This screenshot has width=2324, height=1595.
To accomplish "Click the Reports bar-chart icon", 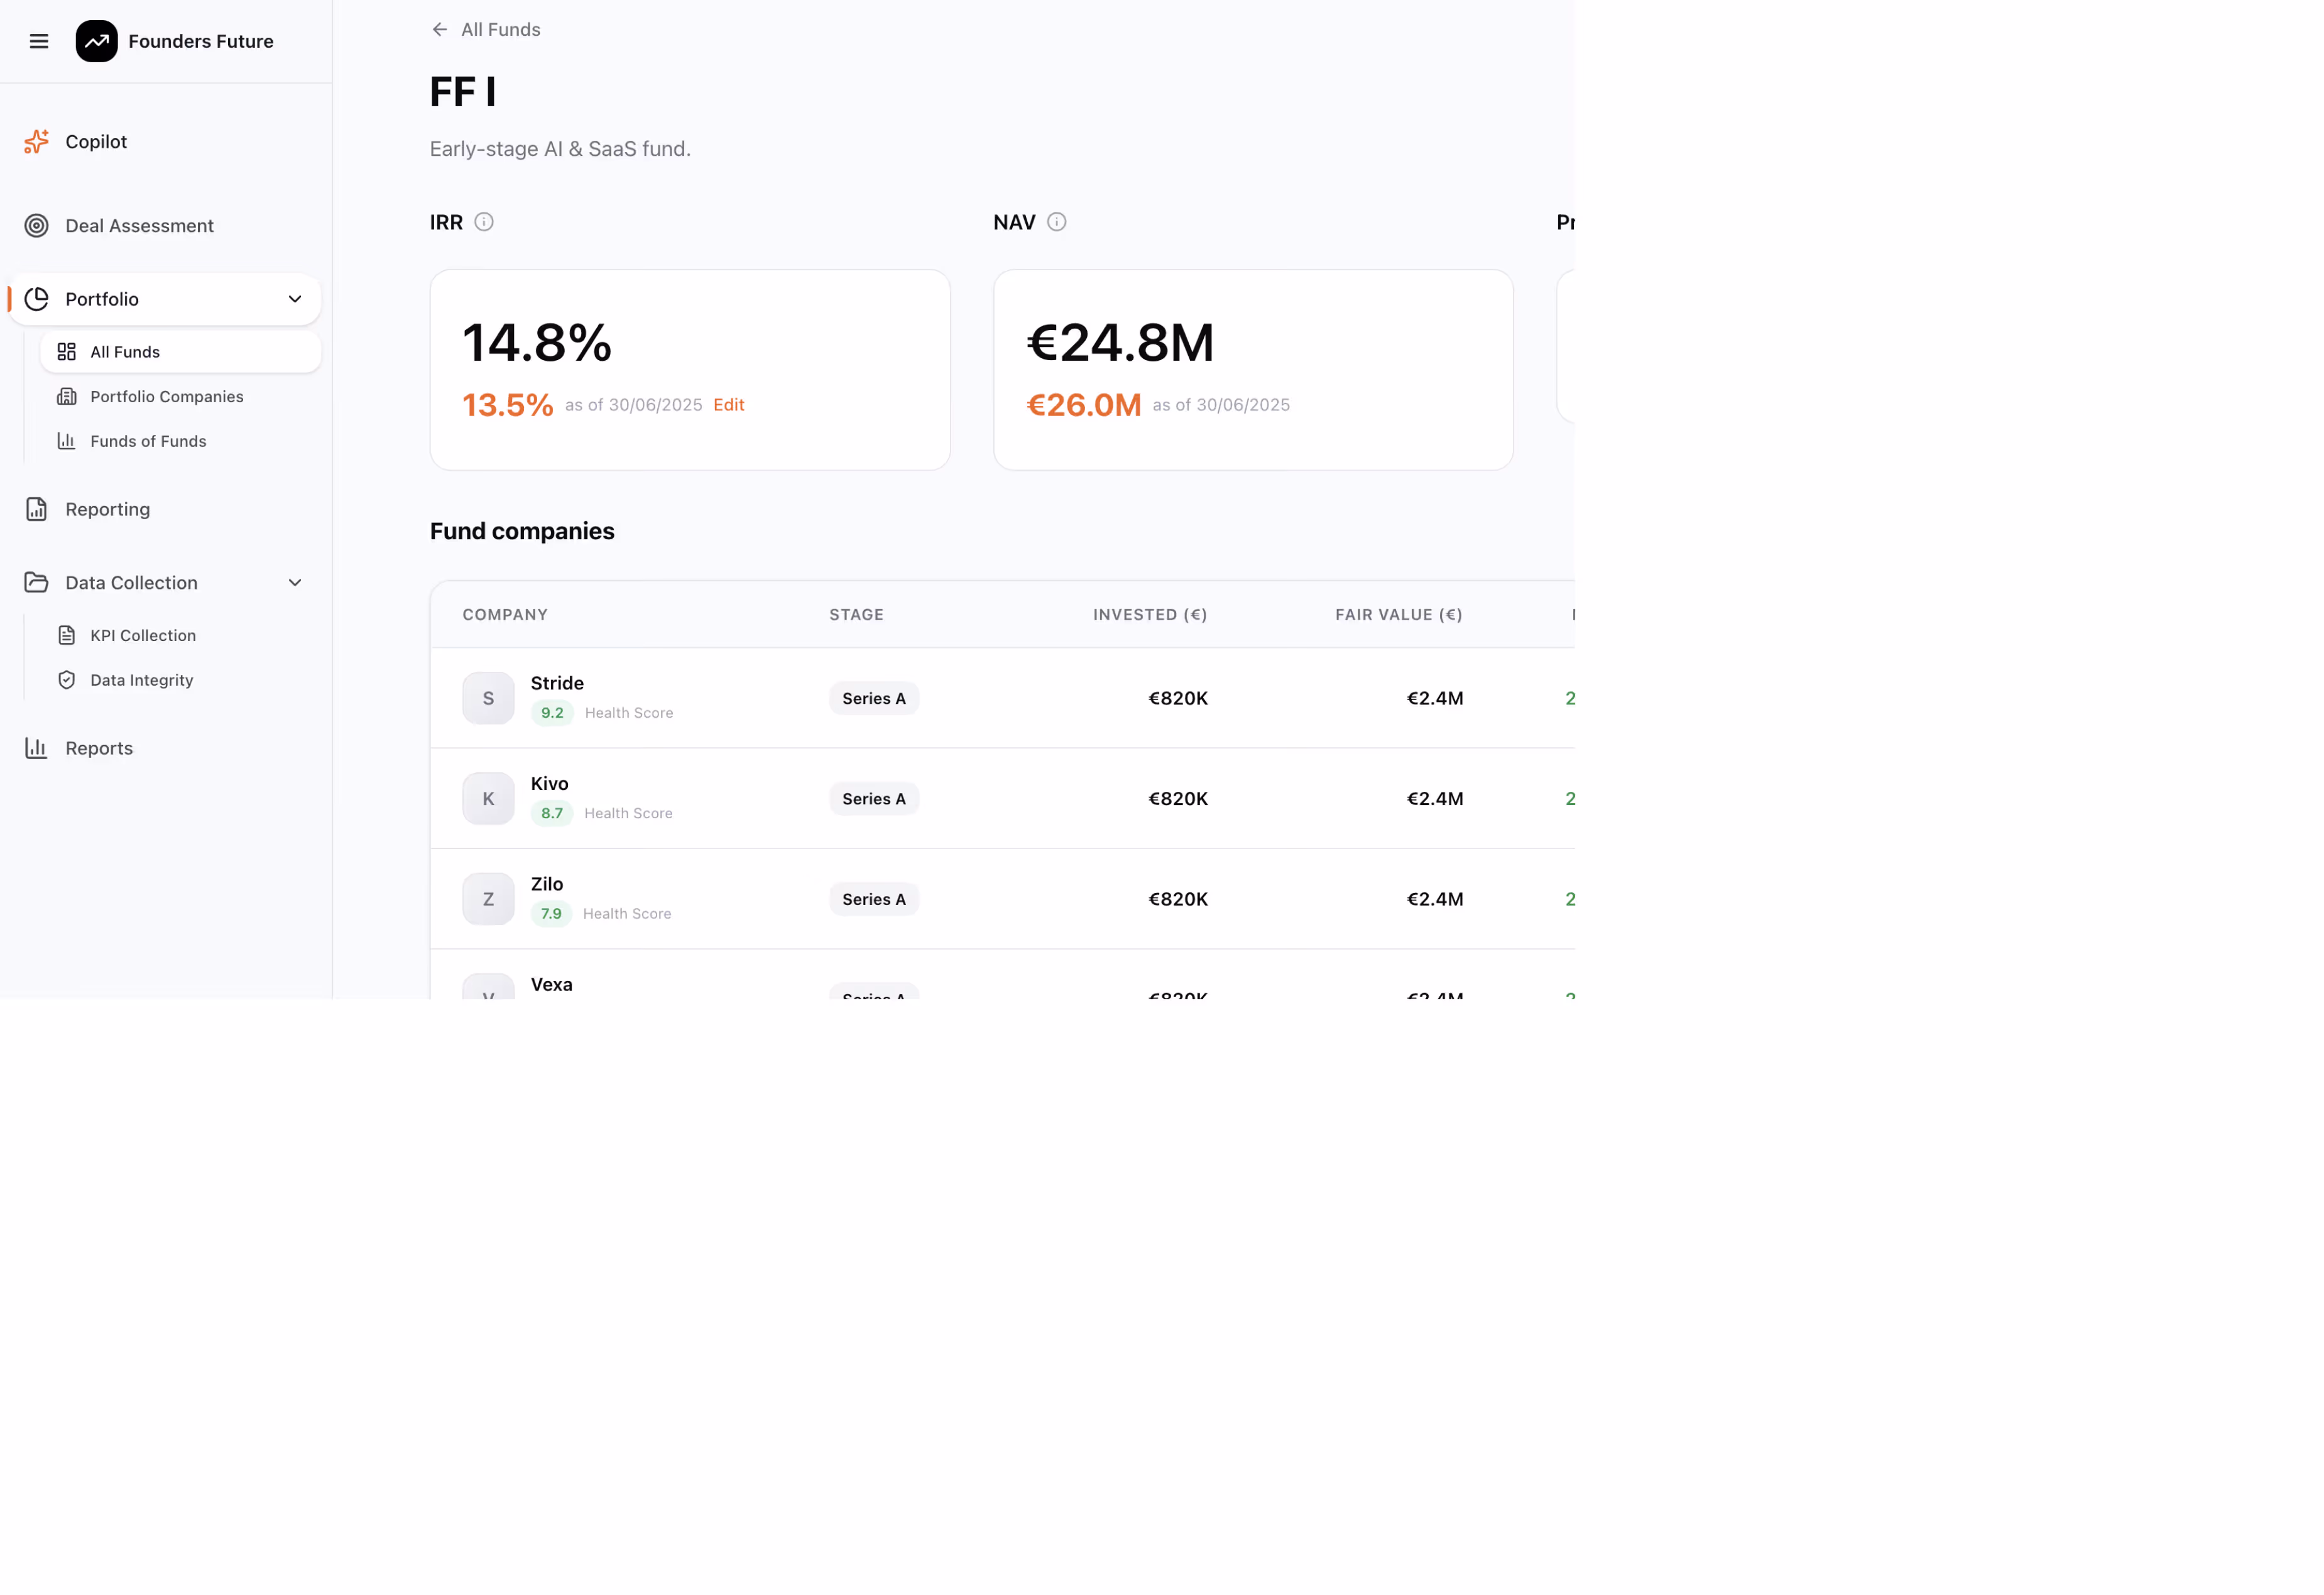I will point(36,747).
